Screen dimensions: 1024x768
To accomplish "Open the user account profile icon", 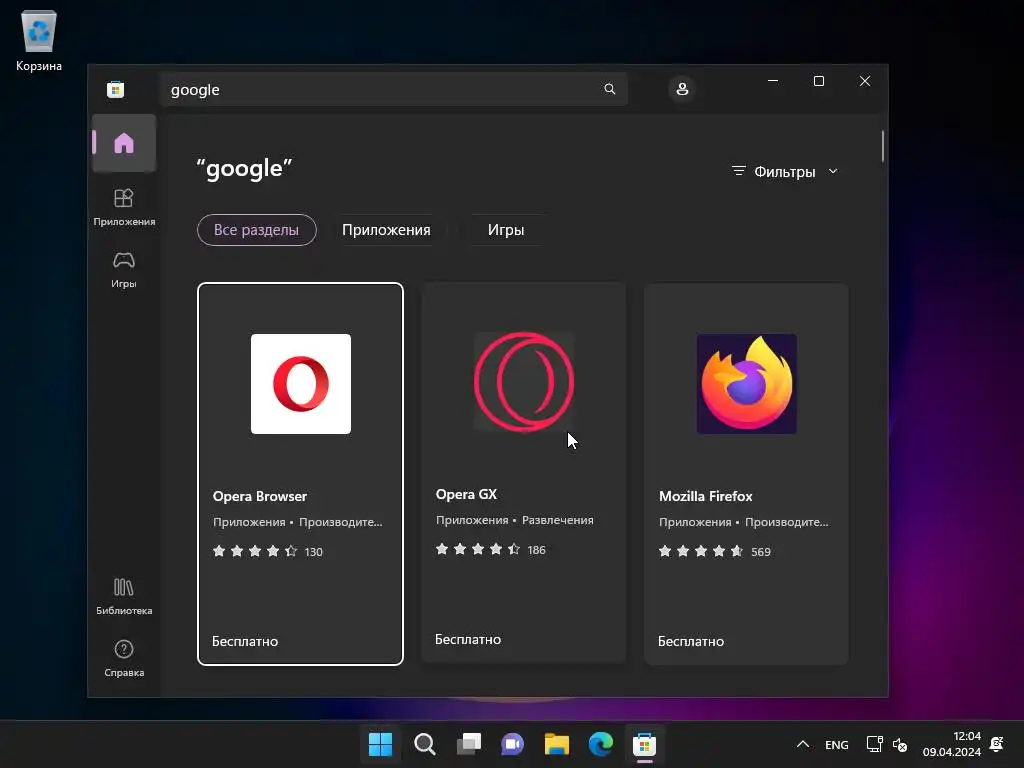I will [682, 89].
